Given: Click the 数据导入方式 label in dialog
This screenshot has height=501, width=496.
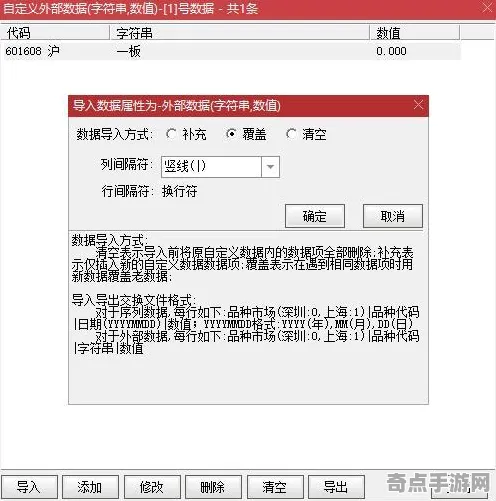Looking at the screenshot, I should tap(114, 134).
